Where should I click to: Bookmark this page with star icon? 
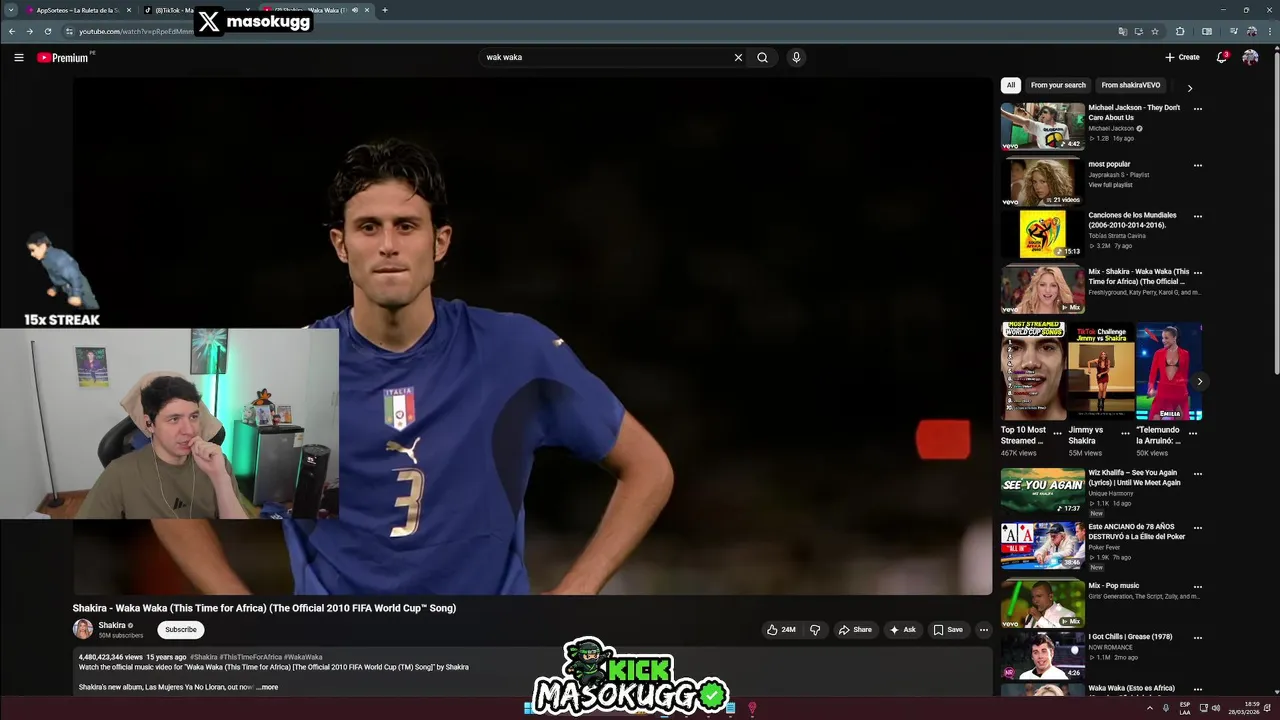coord(1155,31)
